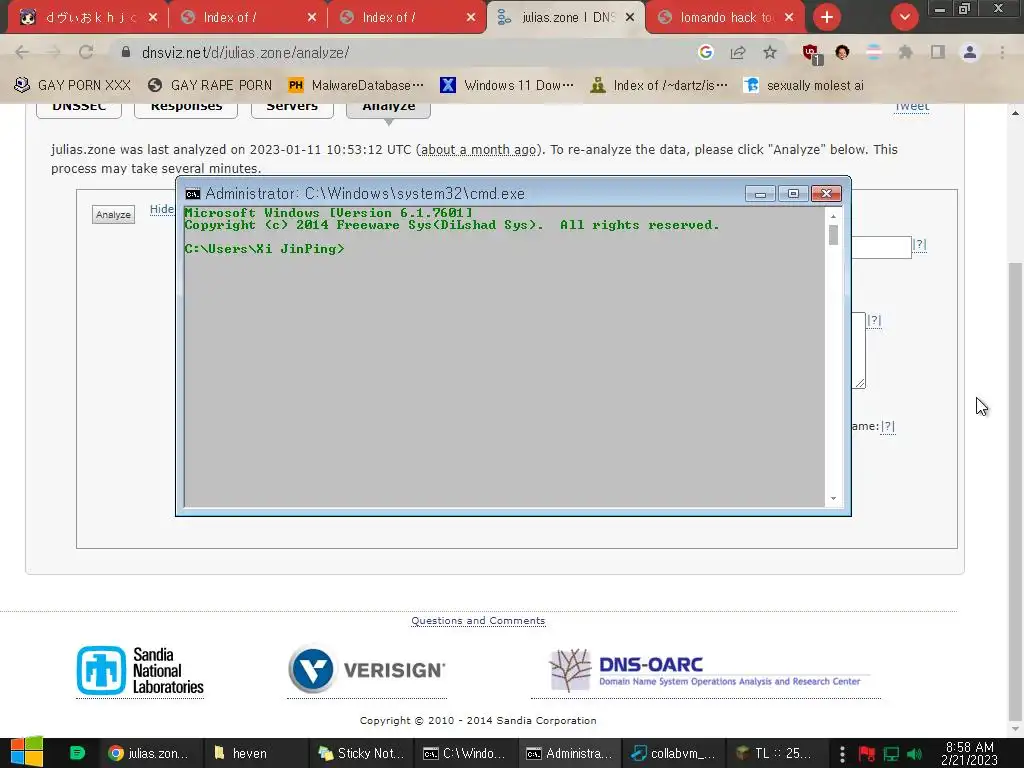Click the text area resize grip
The image size is (1024, 768).
coord(859,383)
